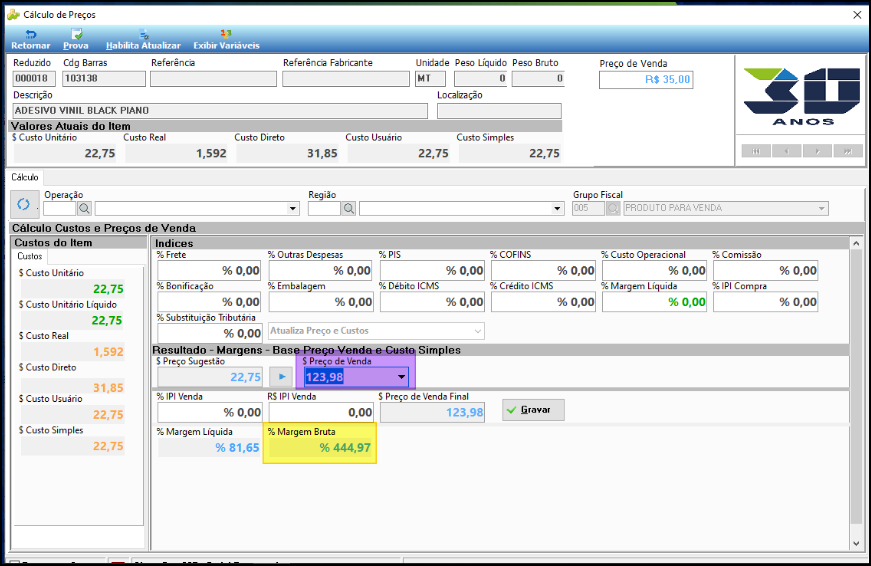The width and height of the screenshot is (871, 566).
Task: Go to previous record navigation button
Action: tap(787, 151)
